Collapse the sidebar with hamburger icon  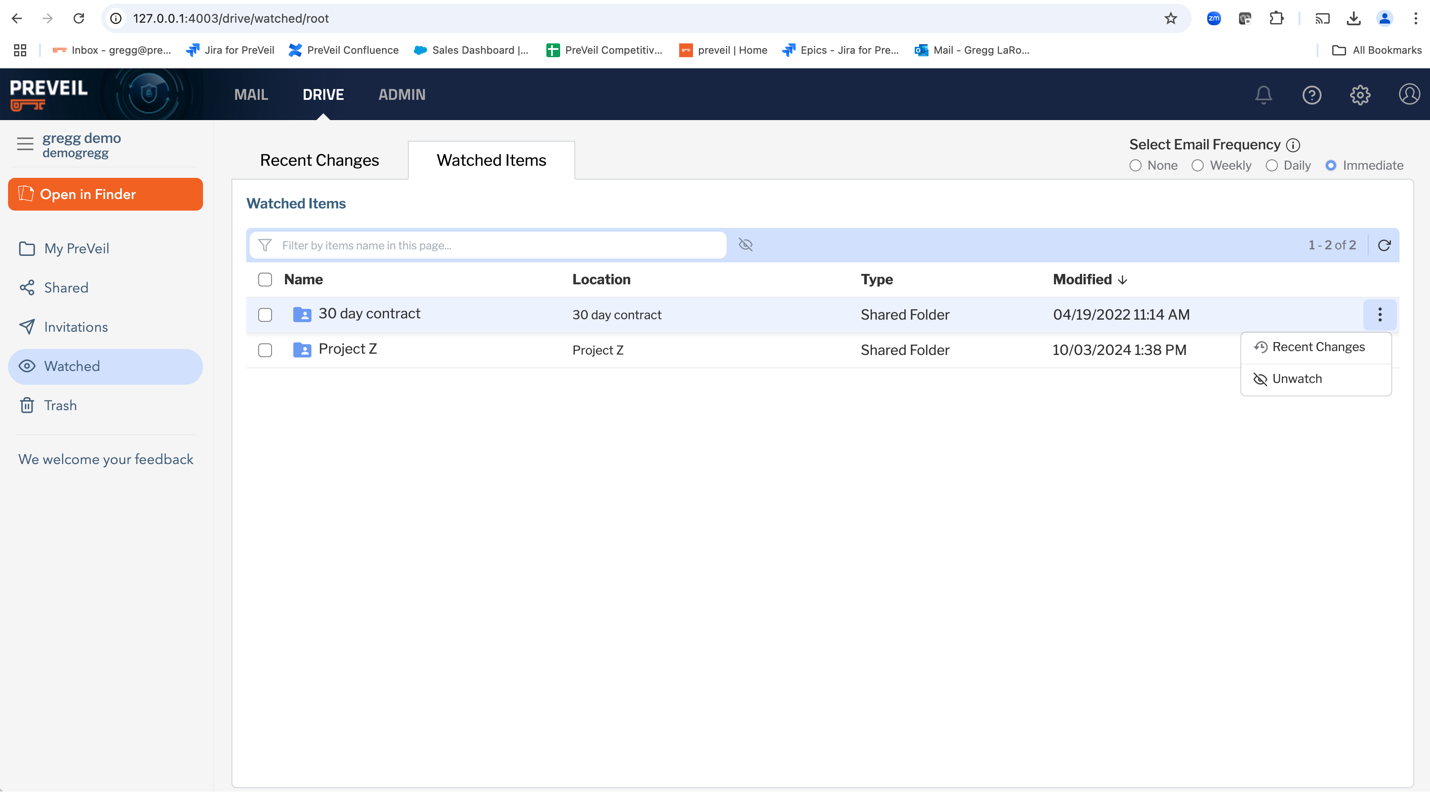tap(25, 144)
